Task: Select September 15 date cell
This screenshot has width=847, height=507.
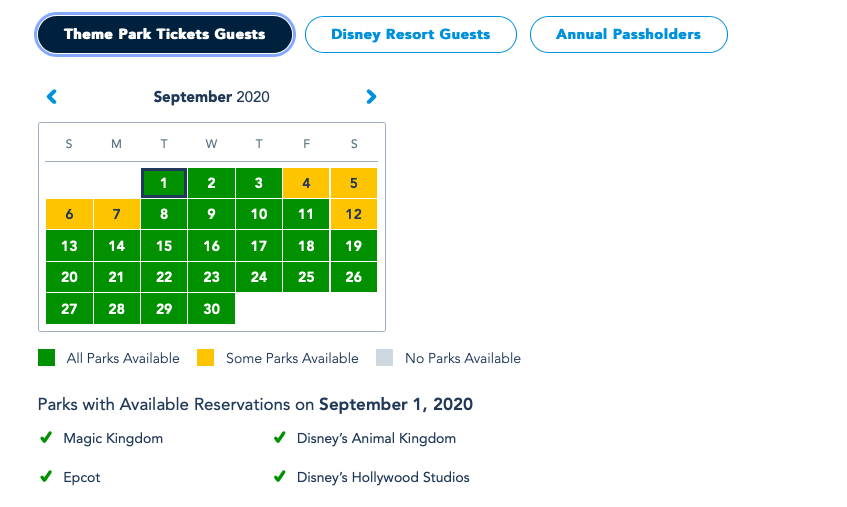Action: pos(164,246)
